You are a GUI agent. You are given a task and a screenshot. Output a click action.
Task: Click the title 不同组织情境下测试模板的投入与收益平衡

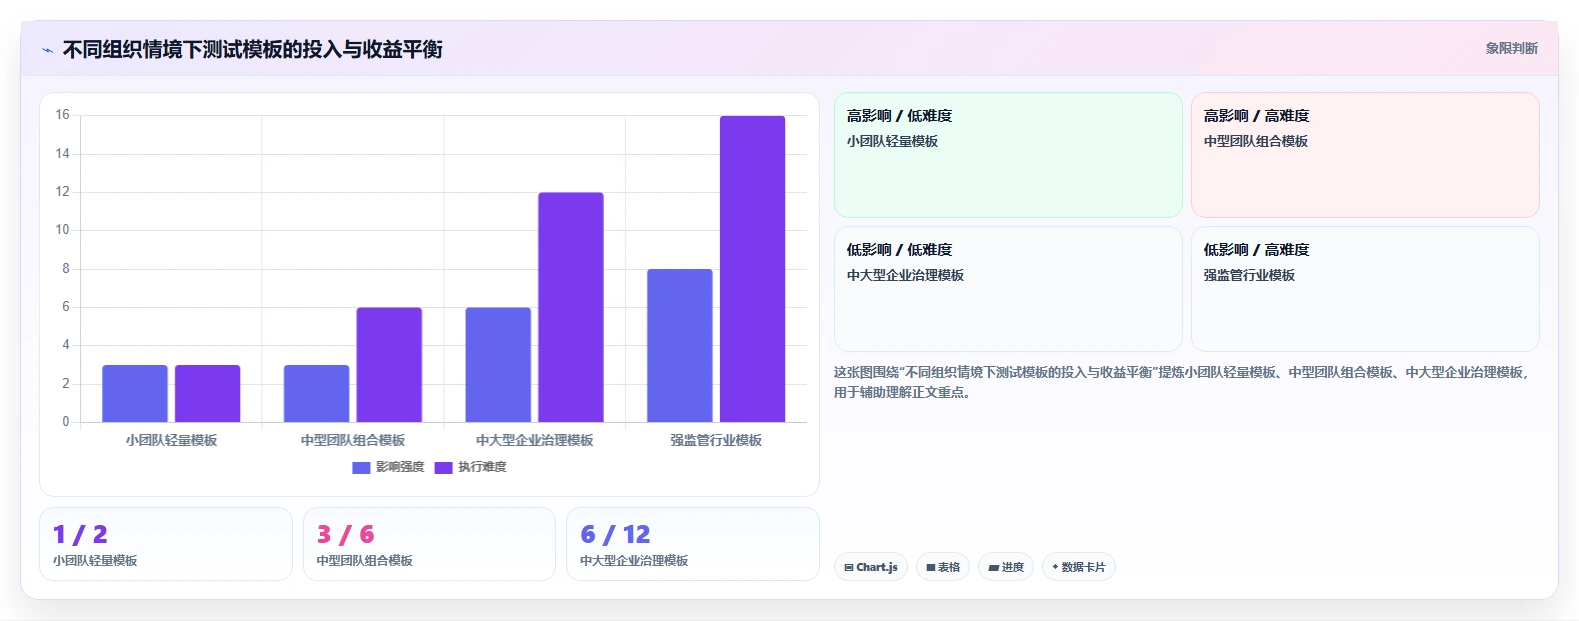tap(253, 49)
